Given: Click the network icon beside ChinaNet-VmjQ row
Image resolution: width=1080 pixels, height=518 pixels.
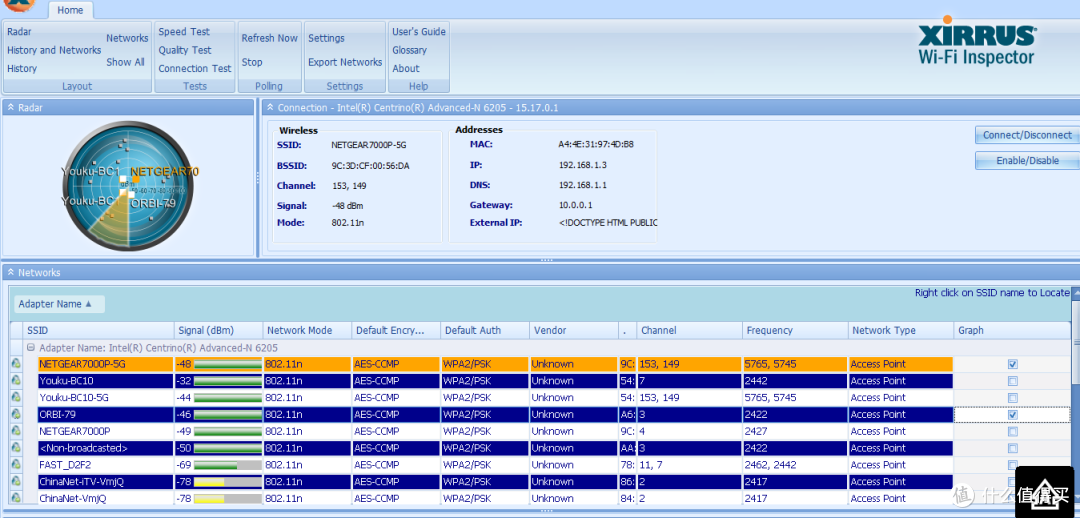Looking at the screenshot, I should tap(15, 499).
